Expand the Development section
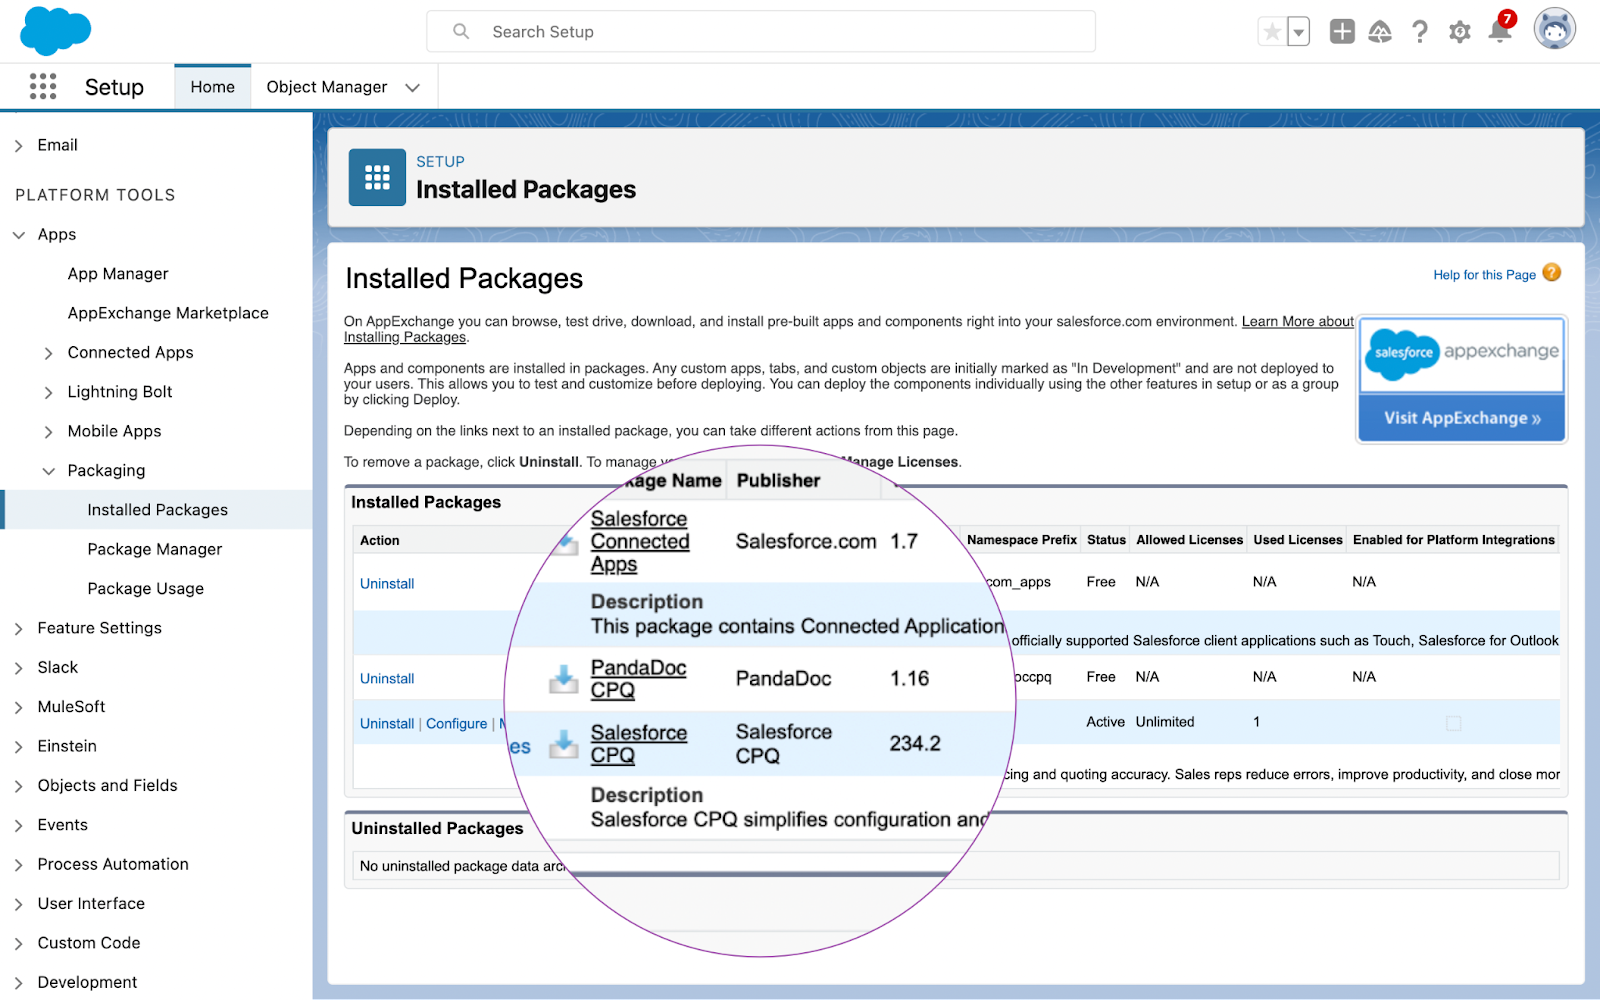This screenshot has height=1002, width=1600. click(x=19, y=983)
